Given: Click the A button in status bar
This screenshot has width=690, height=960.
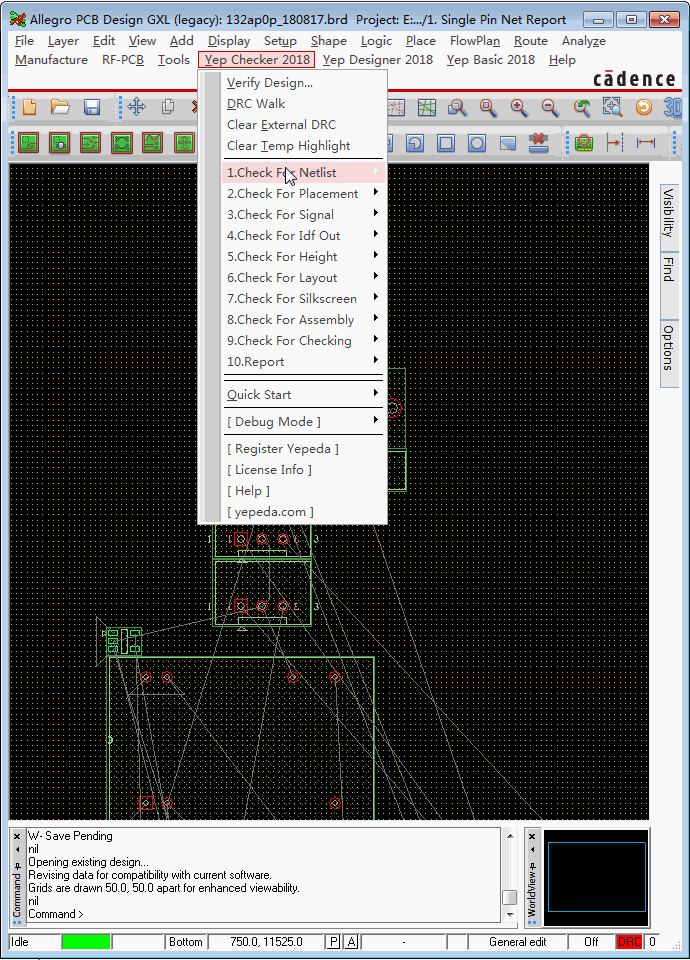Looking at the screenshot, I should pos(351,942).
